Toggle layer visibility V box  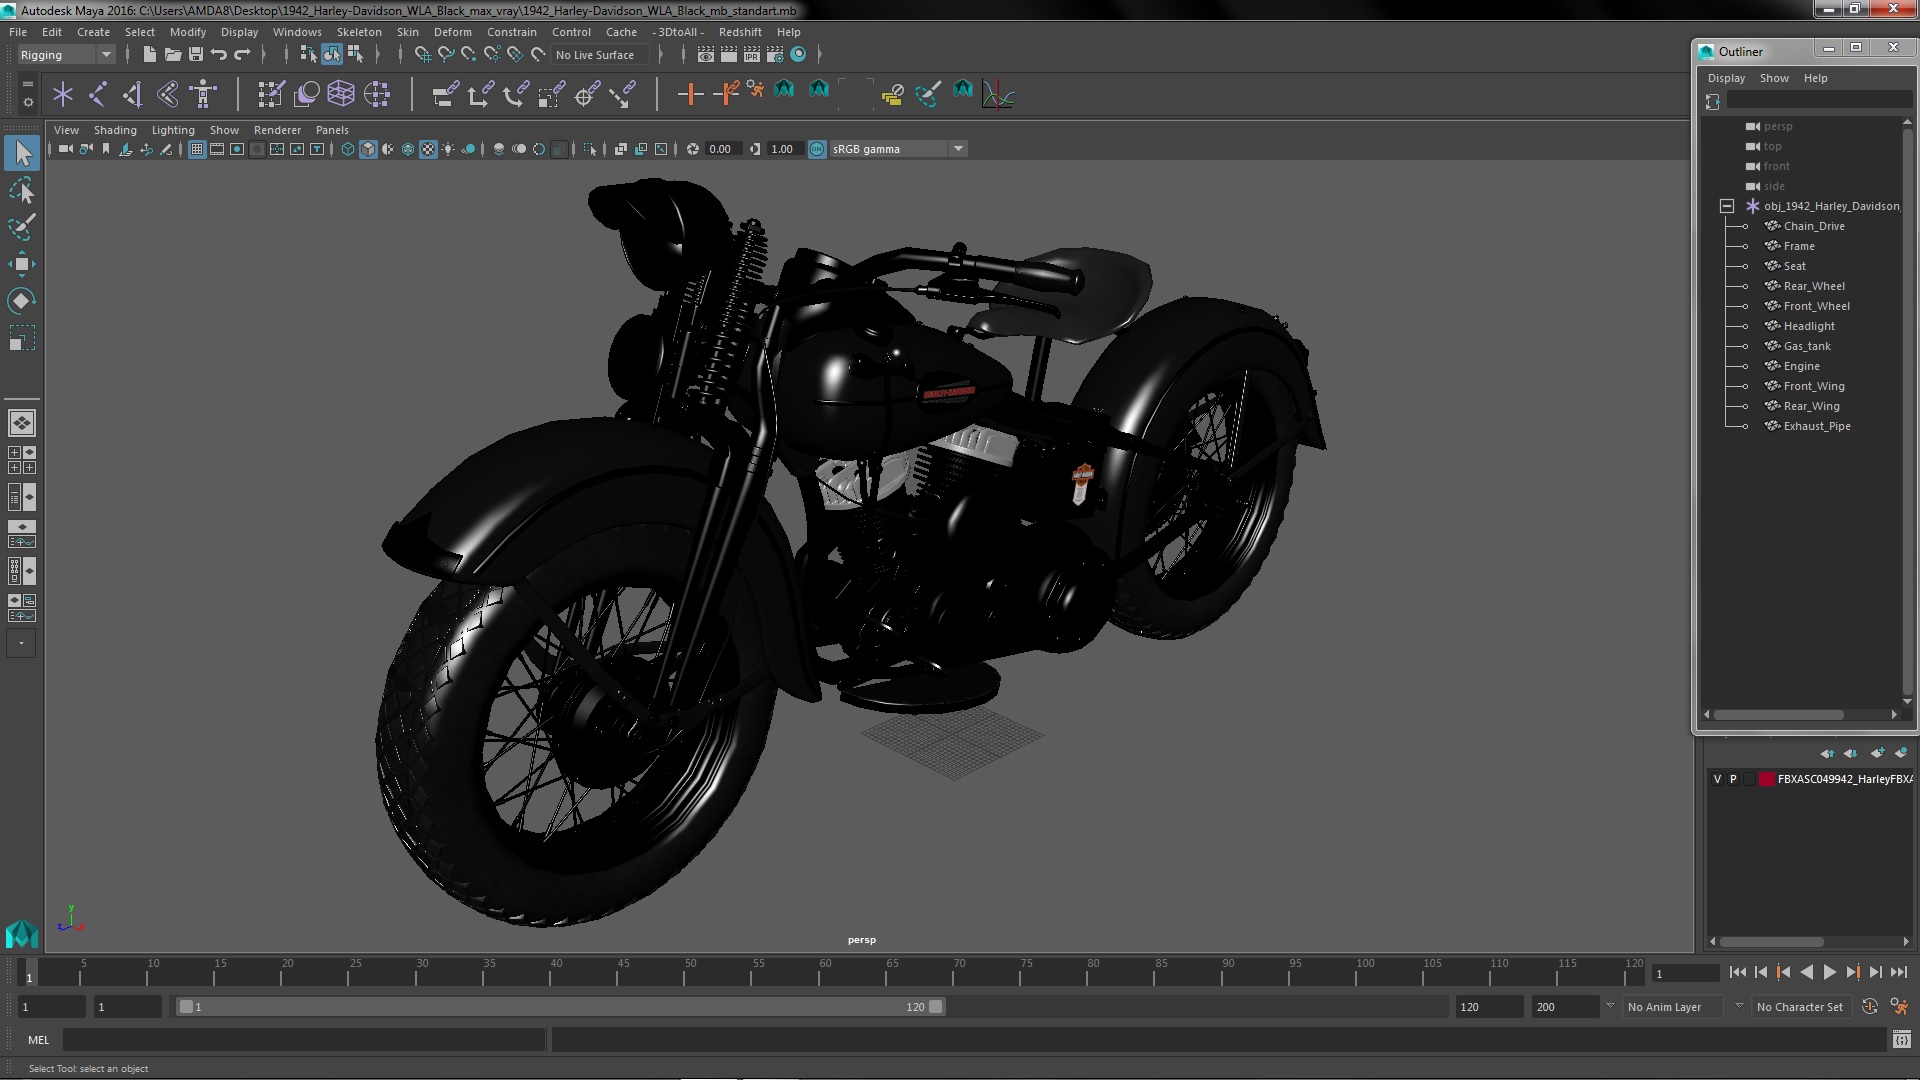coord(1717,779)
